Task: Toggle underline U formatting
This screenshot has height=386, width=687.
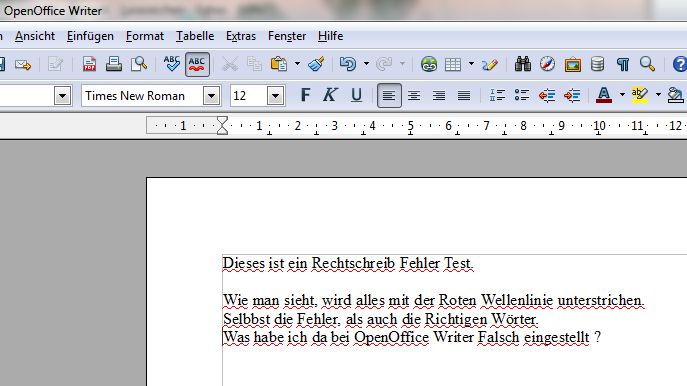Action: click(x=357, y=95)
